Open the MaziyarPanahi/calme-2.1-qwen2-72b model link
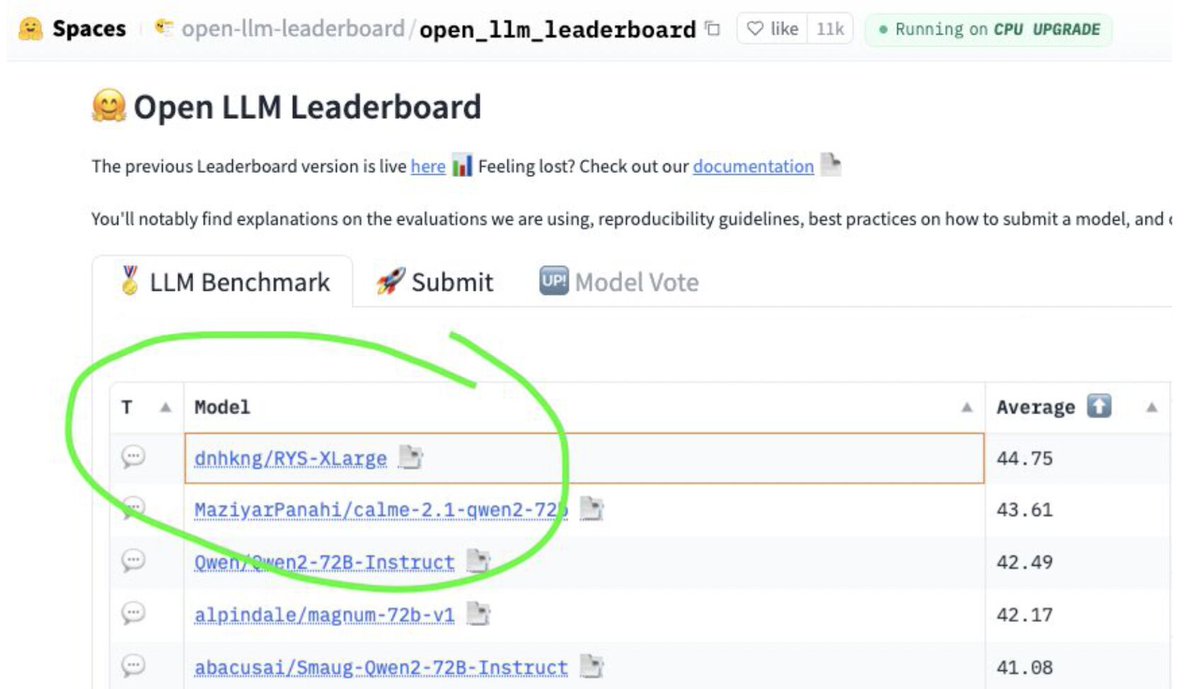 tap(381, 511)
